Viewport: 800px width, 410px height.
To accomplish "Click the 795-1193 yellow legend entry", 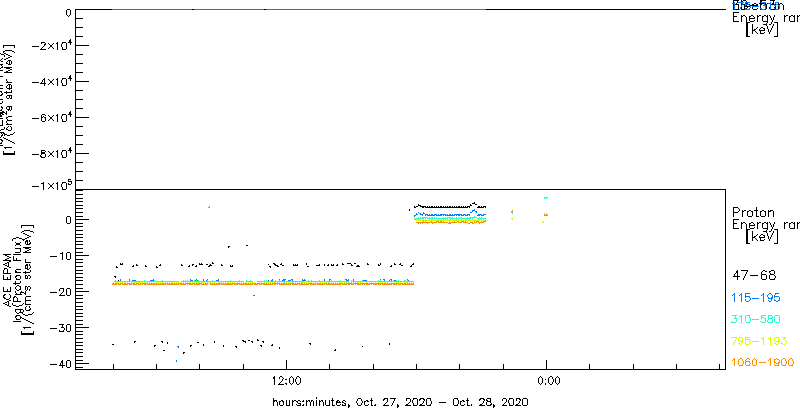I will tap(760, 341).
